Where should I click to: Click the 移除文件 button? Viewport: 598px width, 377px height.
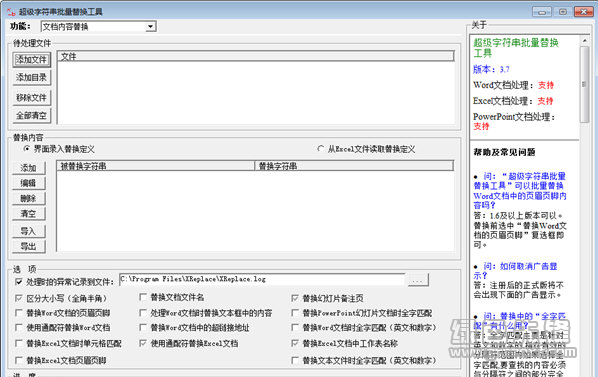point(32,98)
